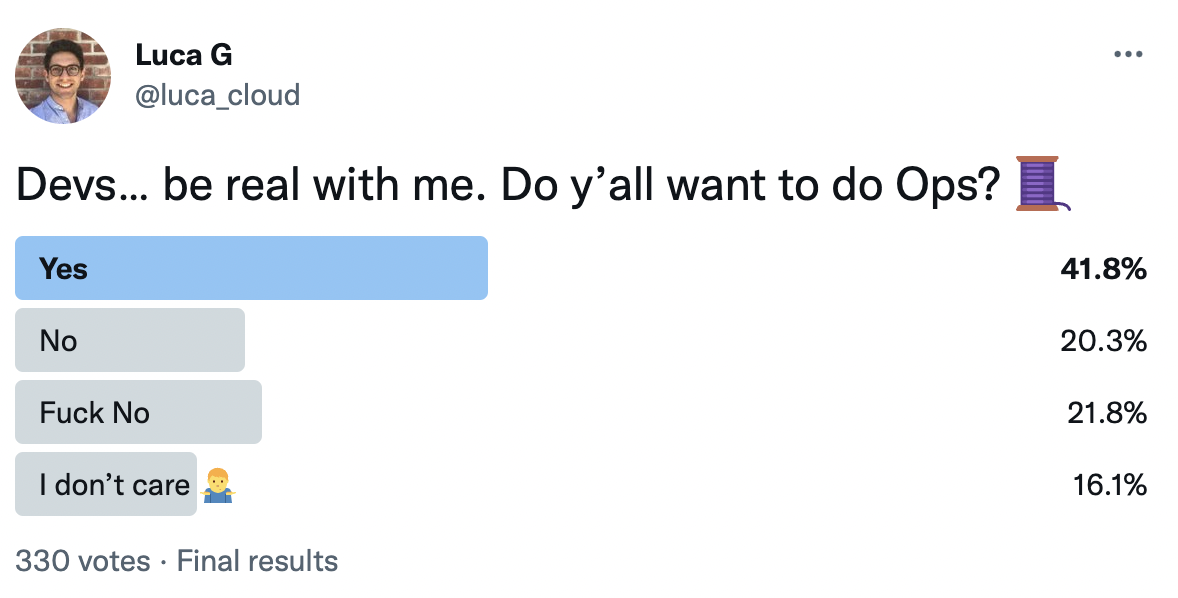Select the Fuck No poll option
The image size is (1178, 598).
pos(138,412)
